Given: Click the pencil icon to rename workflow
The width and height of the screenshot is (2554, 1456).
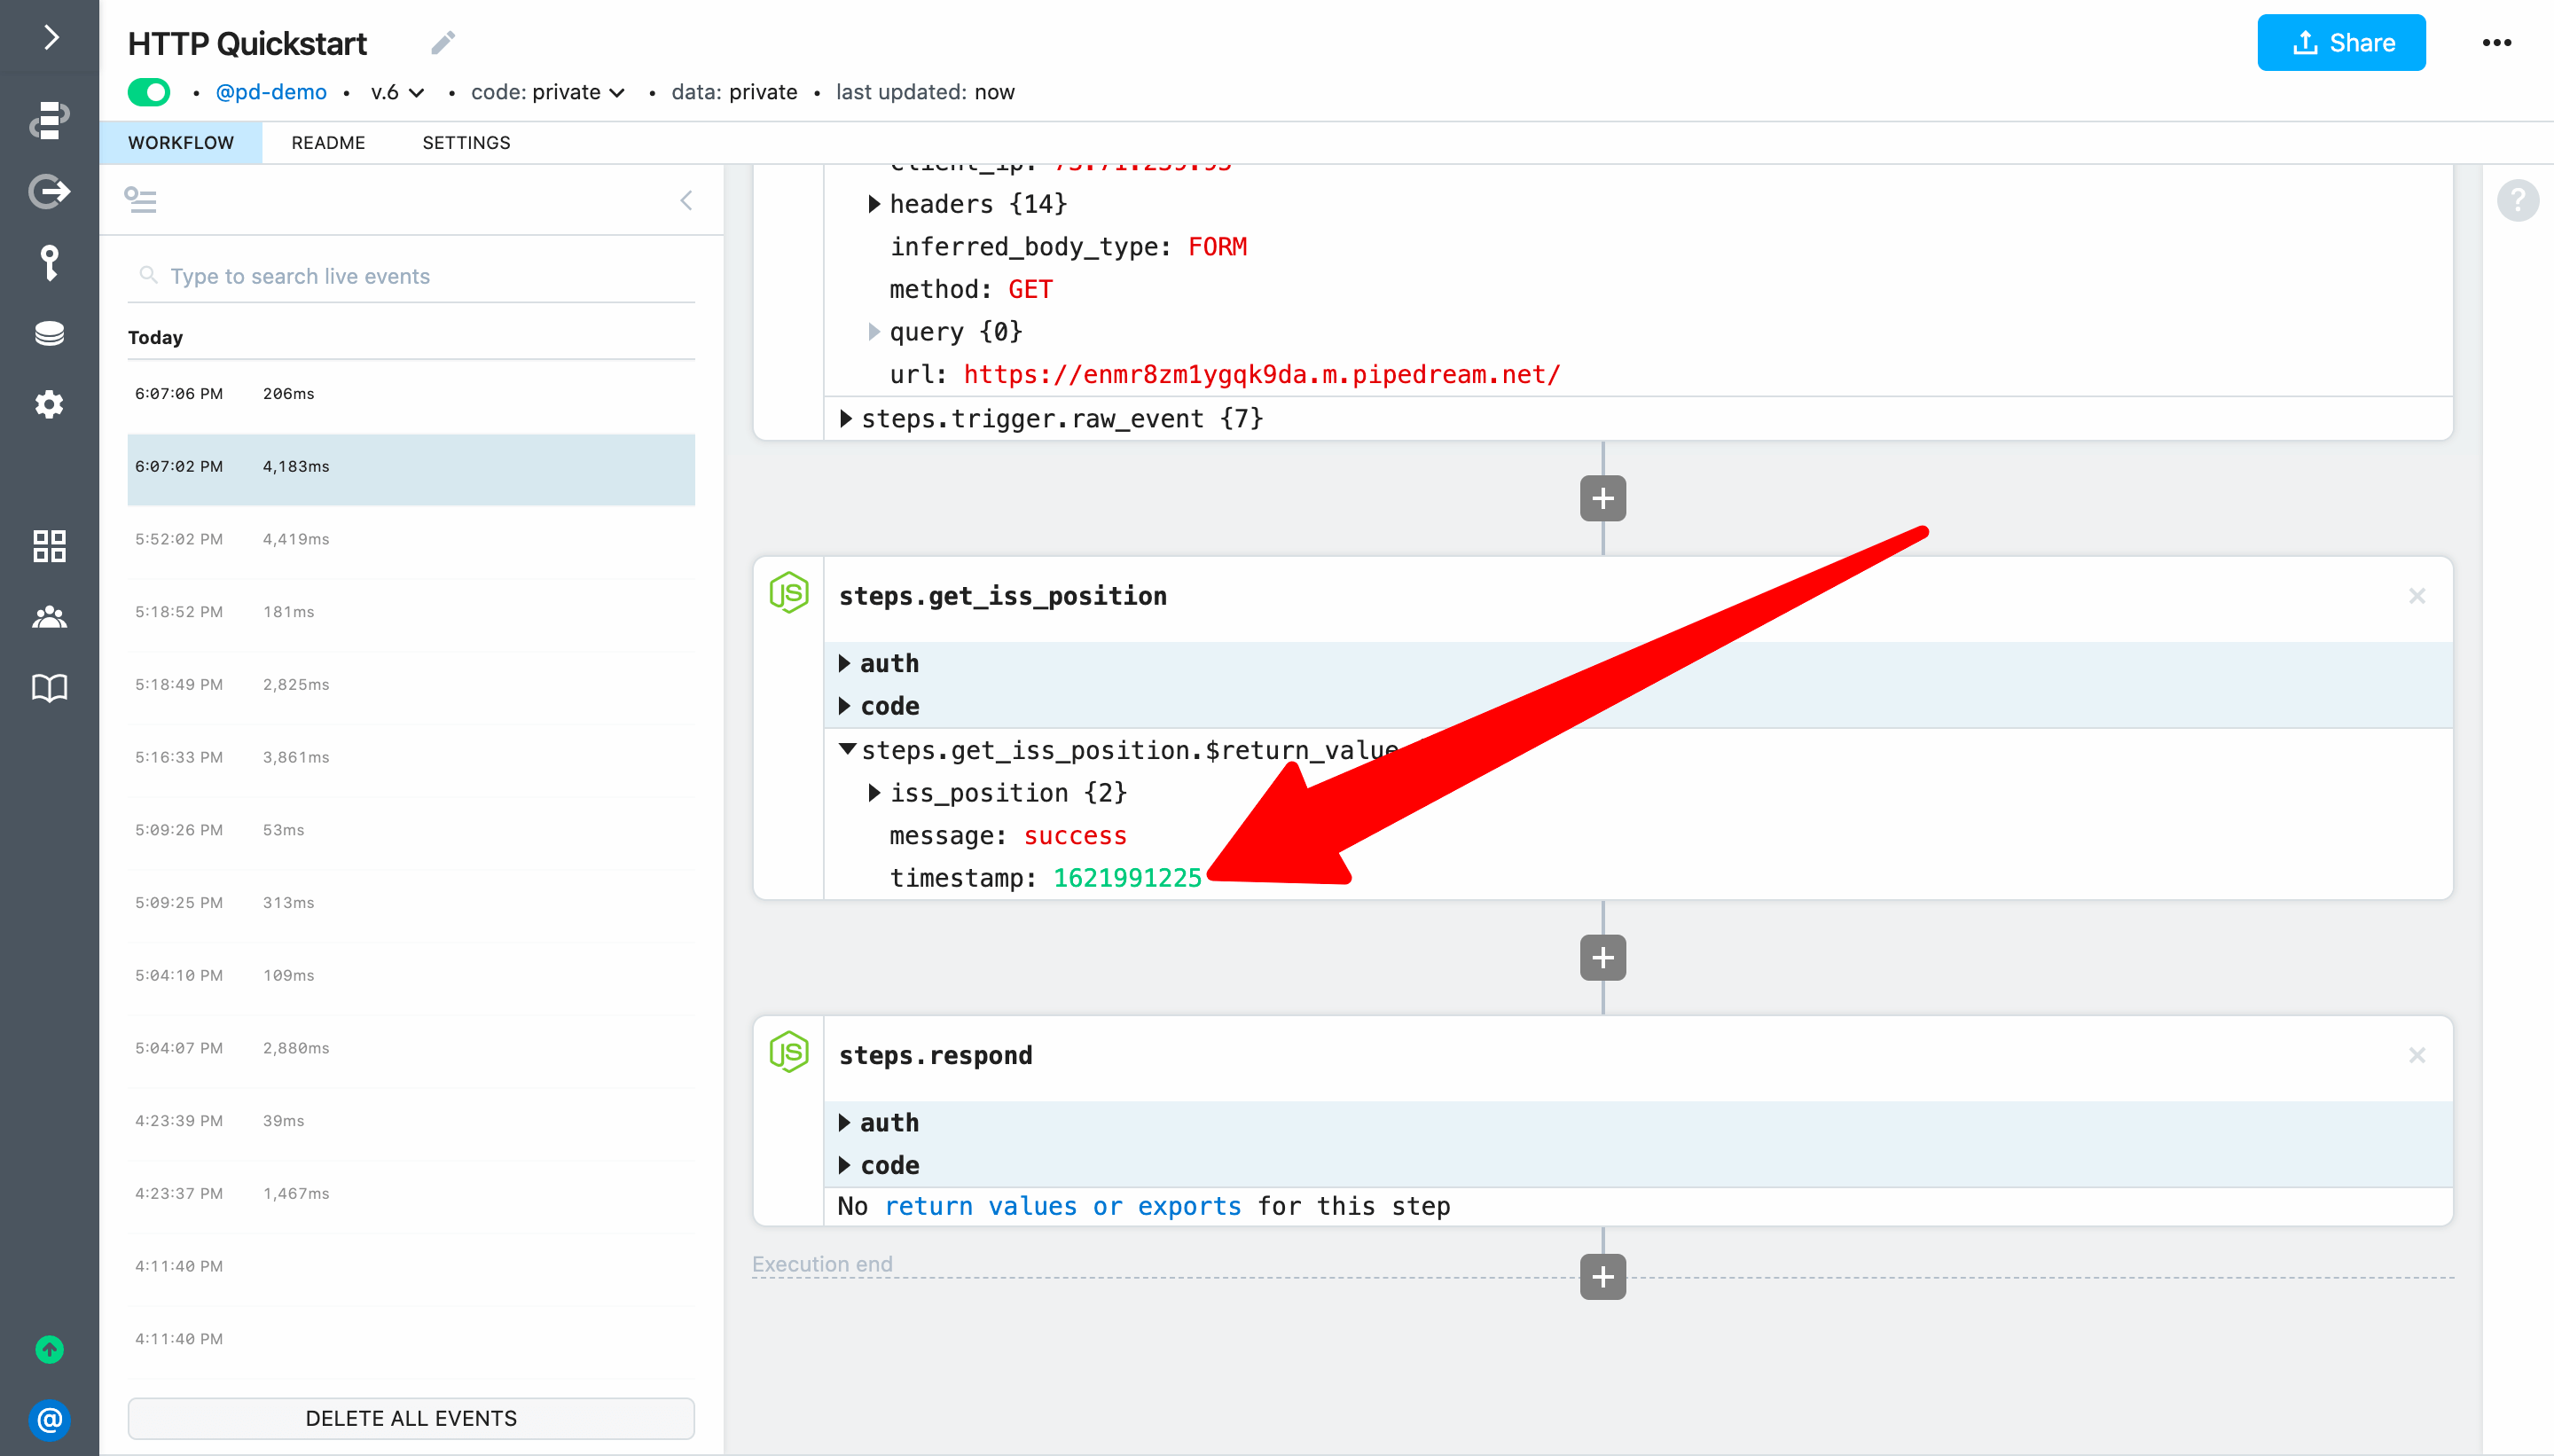Looking at the screenshot, I should pos(443,43).
